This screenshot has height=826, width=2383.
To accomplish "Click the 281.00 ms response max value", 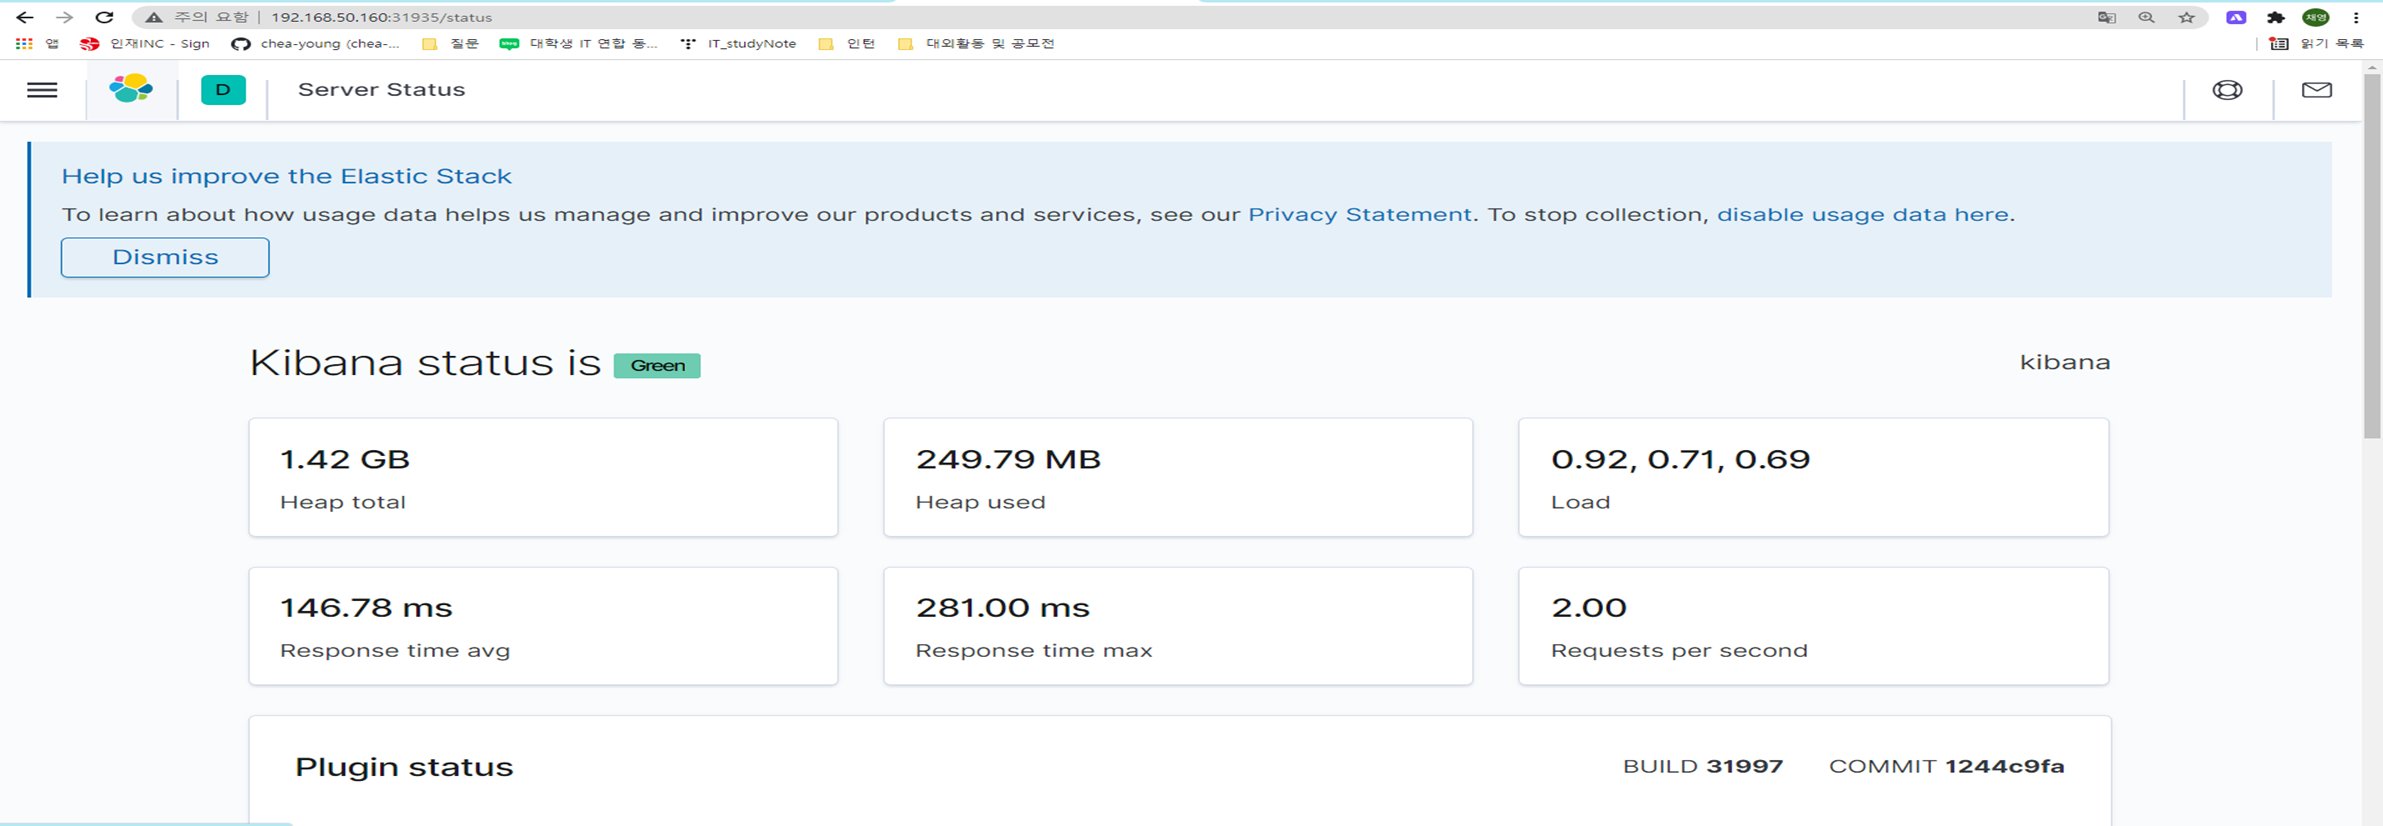I will (1002, 608).
